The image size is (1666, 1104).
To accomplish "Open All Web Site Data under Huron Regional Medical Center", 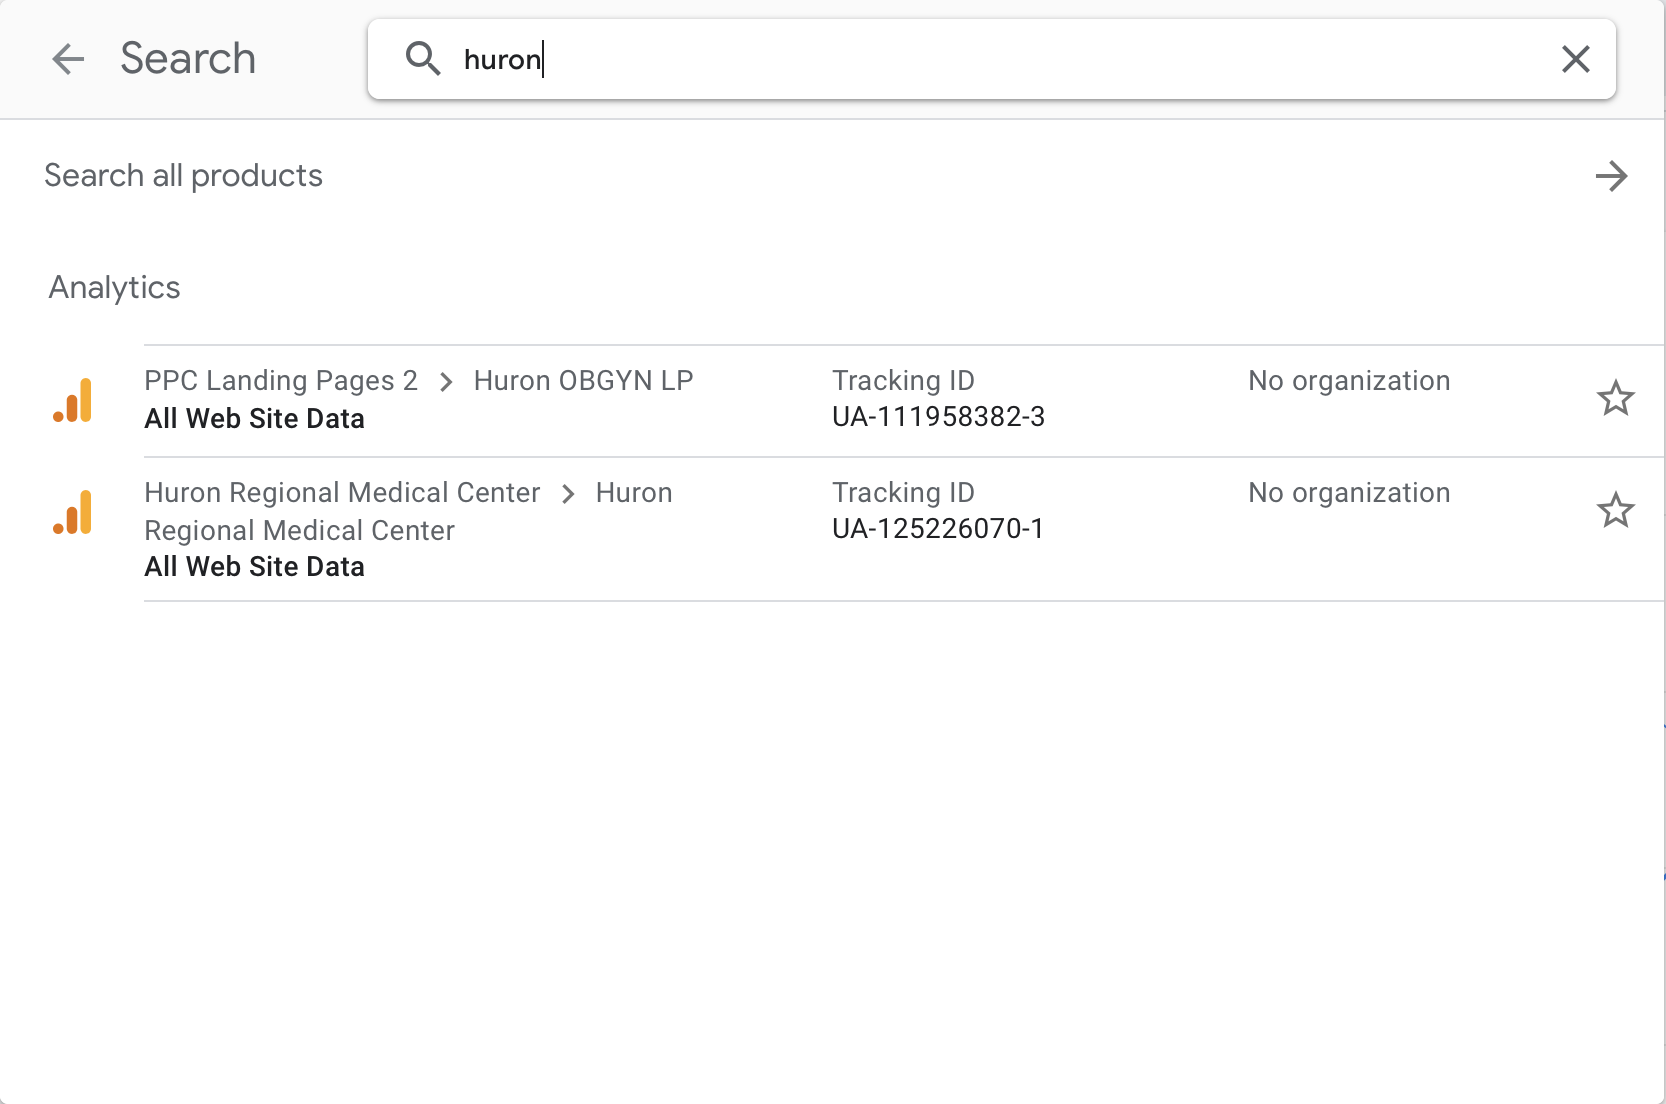I will [x=254, y=567].
